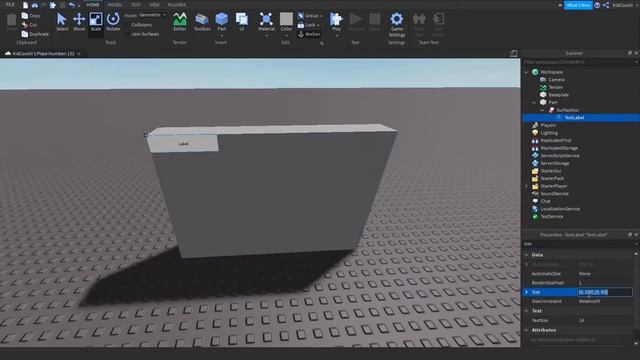Open the UI insert tool

click(242, 22)
